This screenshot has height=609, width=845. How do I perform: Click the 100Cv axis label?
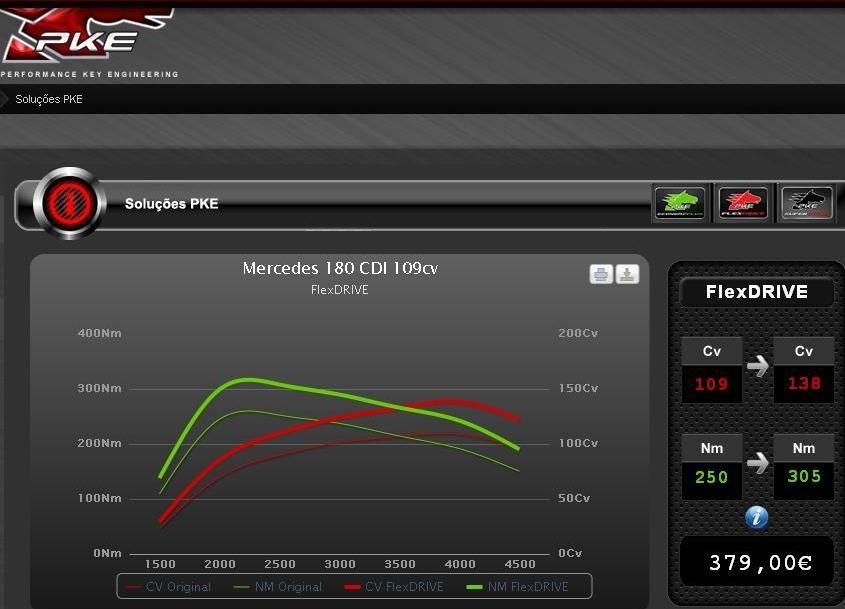click(578, 443)
